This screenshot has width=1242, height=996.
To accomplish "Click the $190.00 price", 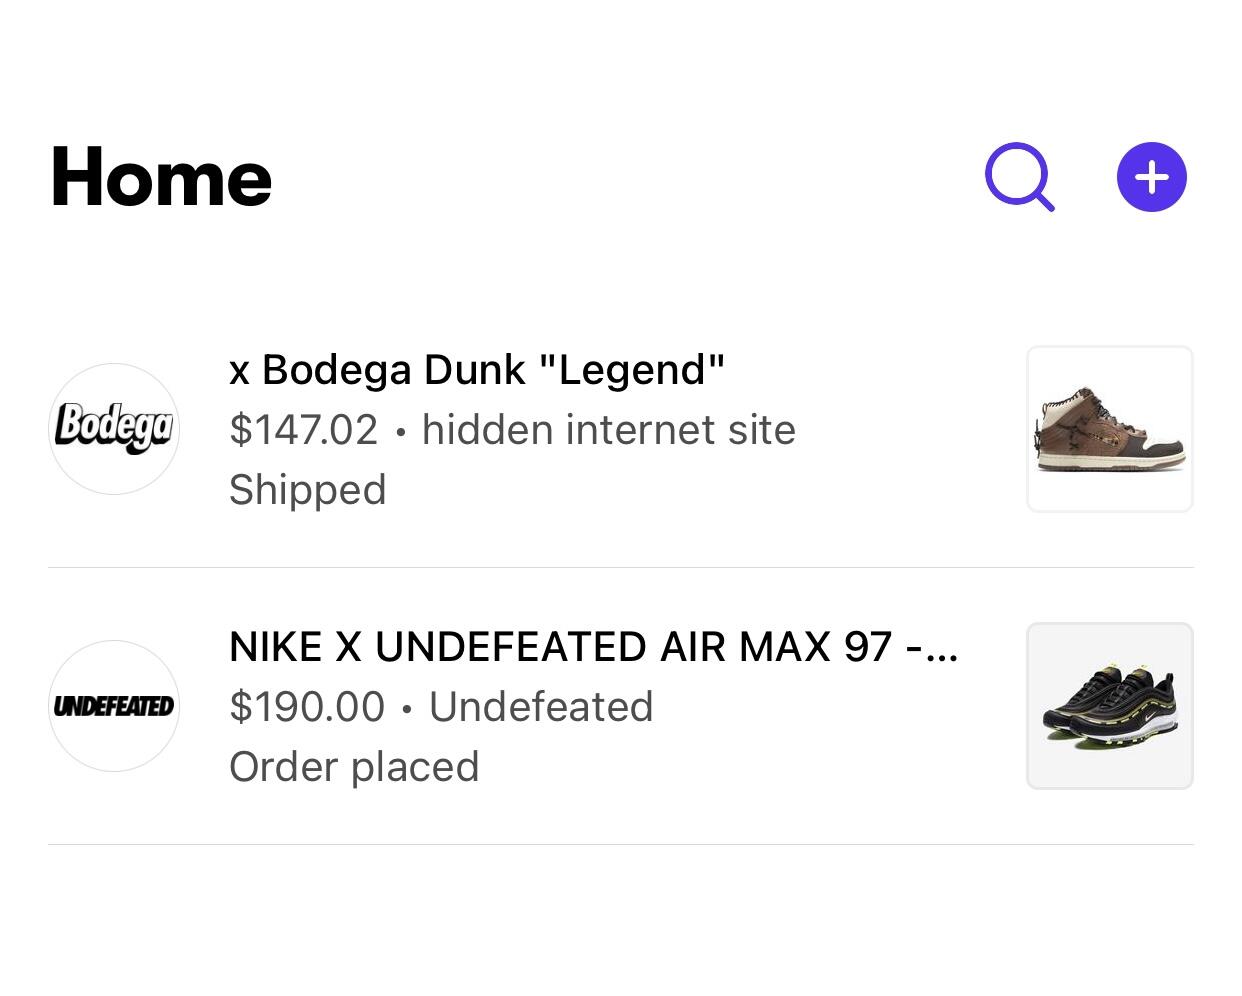I will pos(307,707).
